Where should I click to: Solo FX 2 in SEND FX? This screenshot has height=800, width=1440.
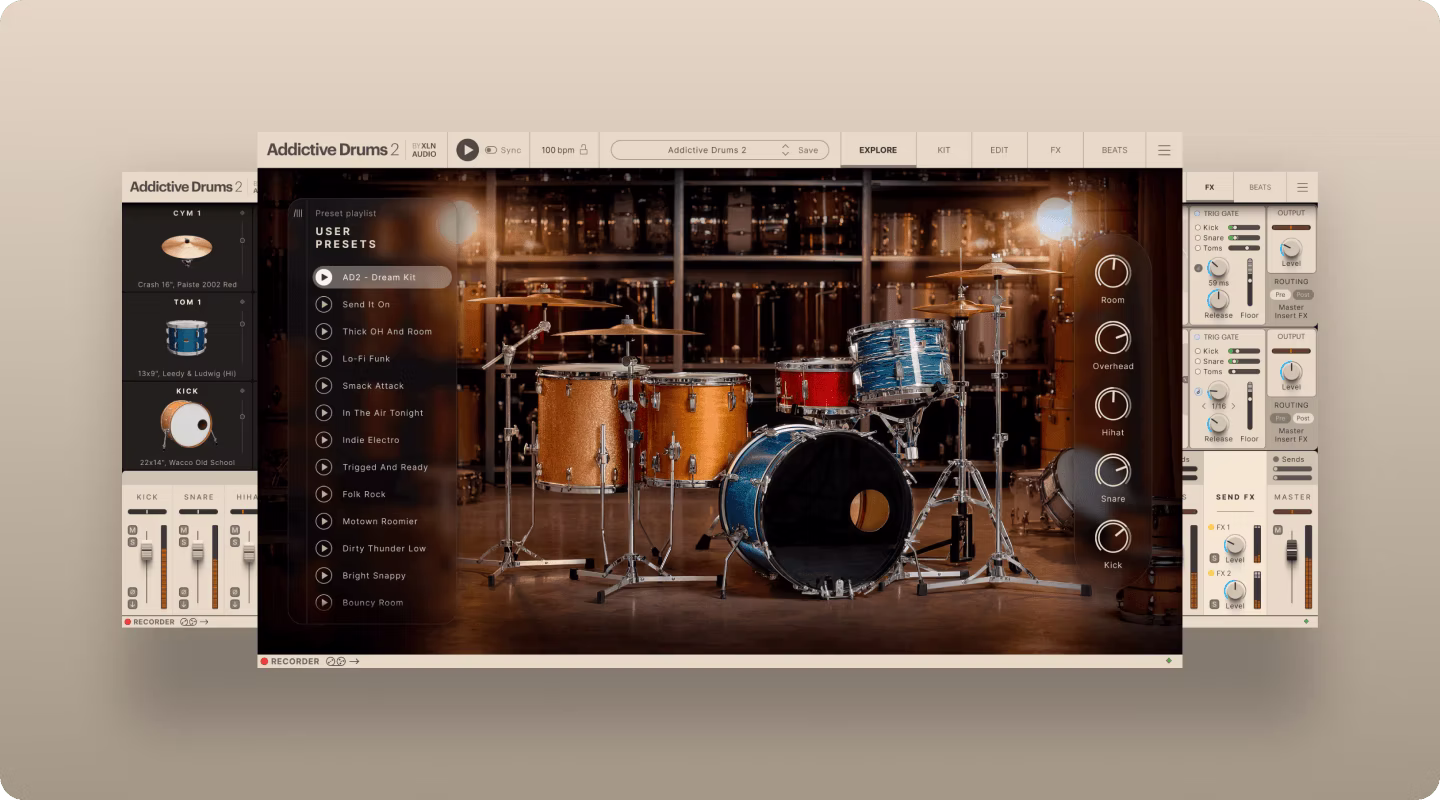1214,604
